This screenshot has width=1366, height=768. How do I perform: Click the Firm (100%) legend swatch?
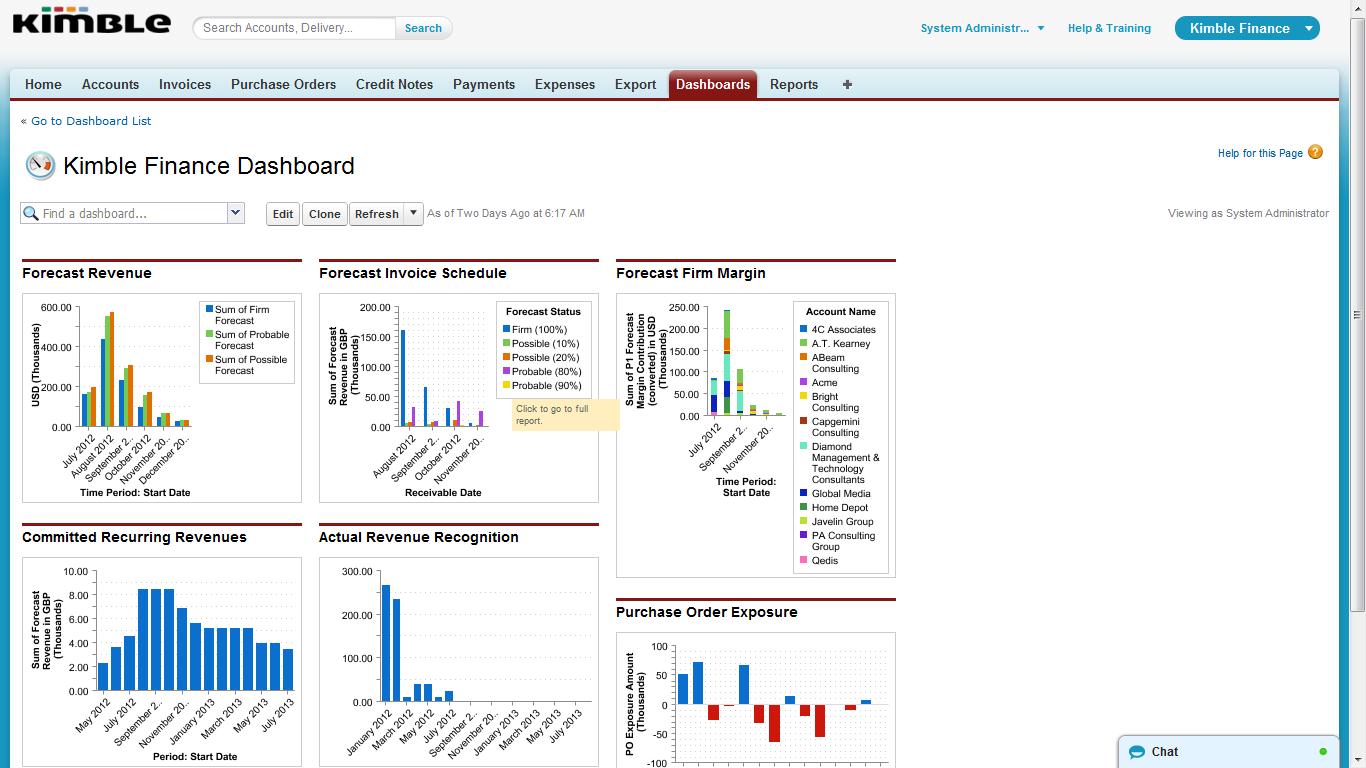coord(506,329)
